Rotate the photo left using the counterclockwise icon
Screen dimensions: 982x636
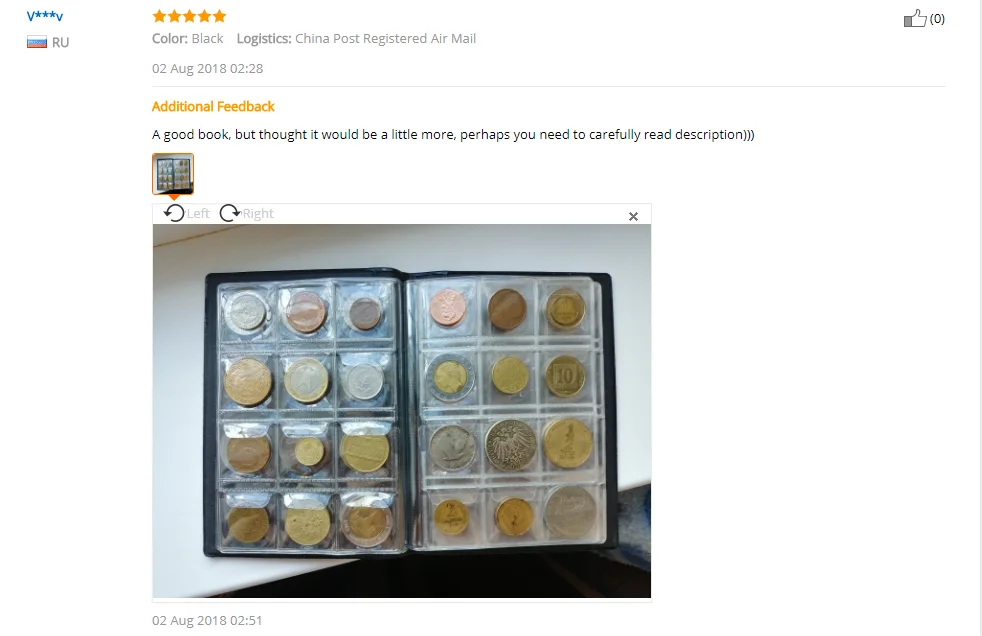click(174, 213)
